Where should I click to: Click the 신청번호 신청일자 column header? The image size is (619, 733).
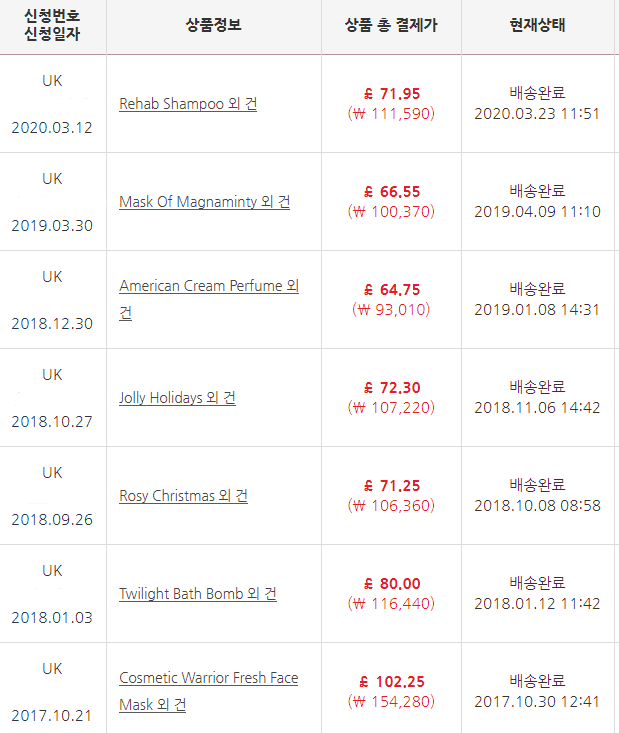pyautogui.click(x=52, y=25)
